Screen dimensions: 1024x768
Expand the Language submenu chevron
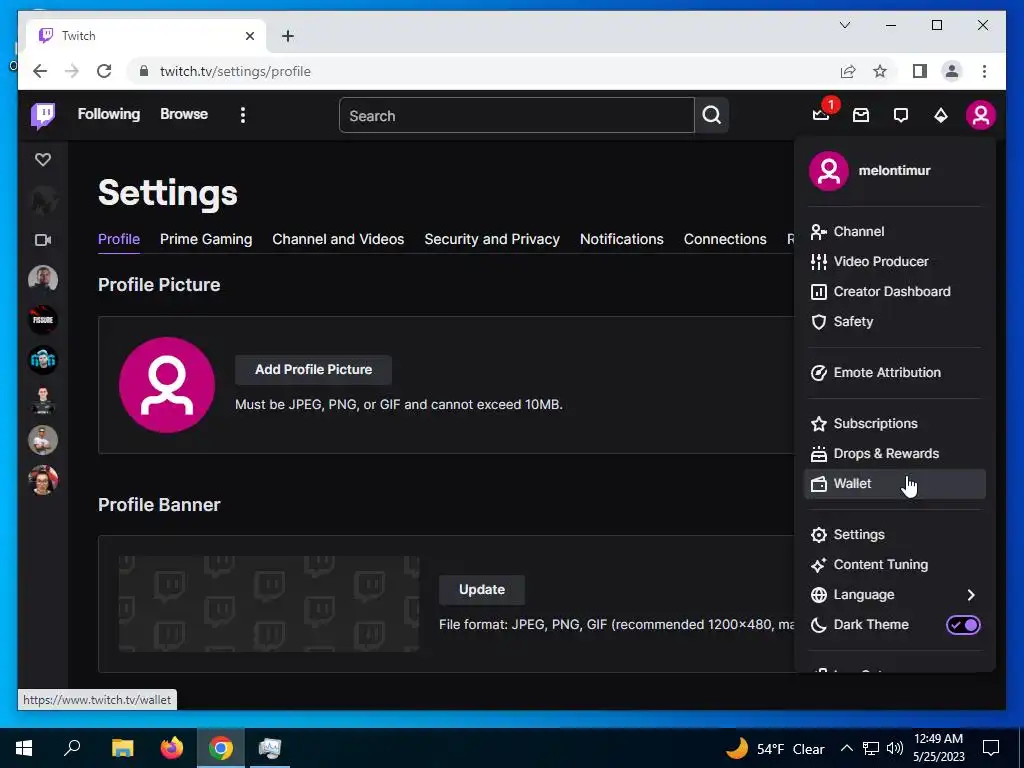coord(970,595)
